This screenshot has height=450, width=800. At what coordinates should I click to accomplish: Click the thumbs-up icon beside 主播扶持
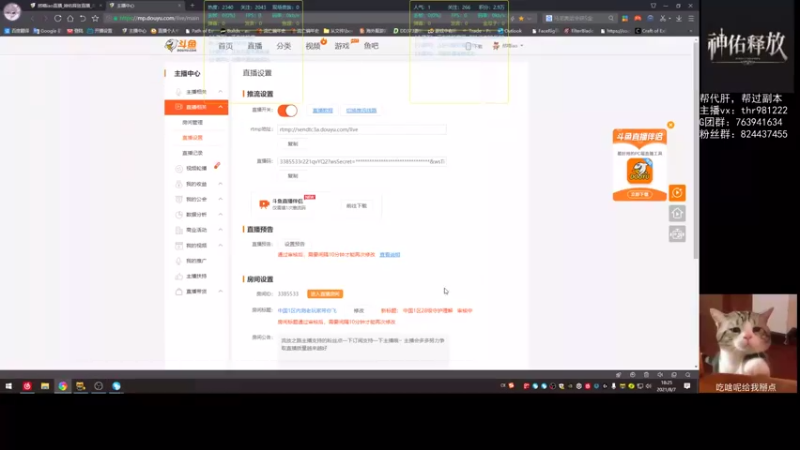(x=179, y=276)
